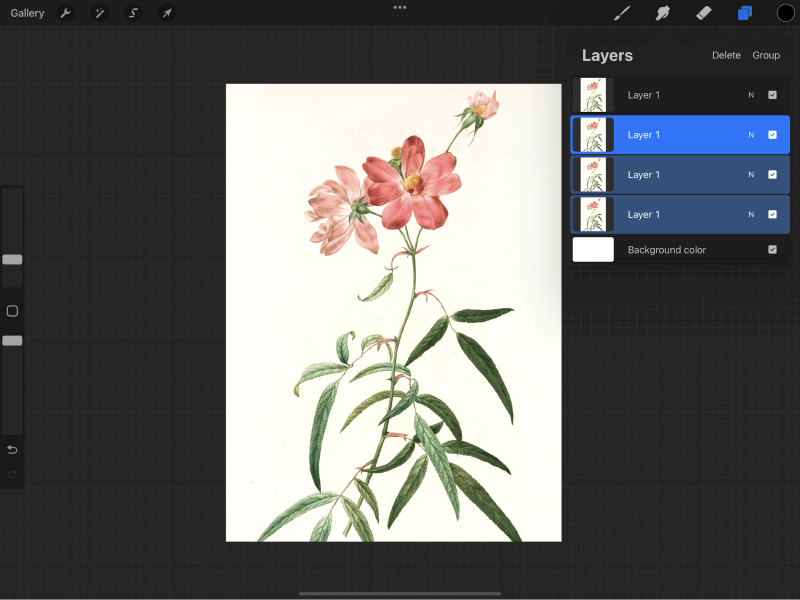Click the bottom Layer 1 name

(x=643, y=214)
